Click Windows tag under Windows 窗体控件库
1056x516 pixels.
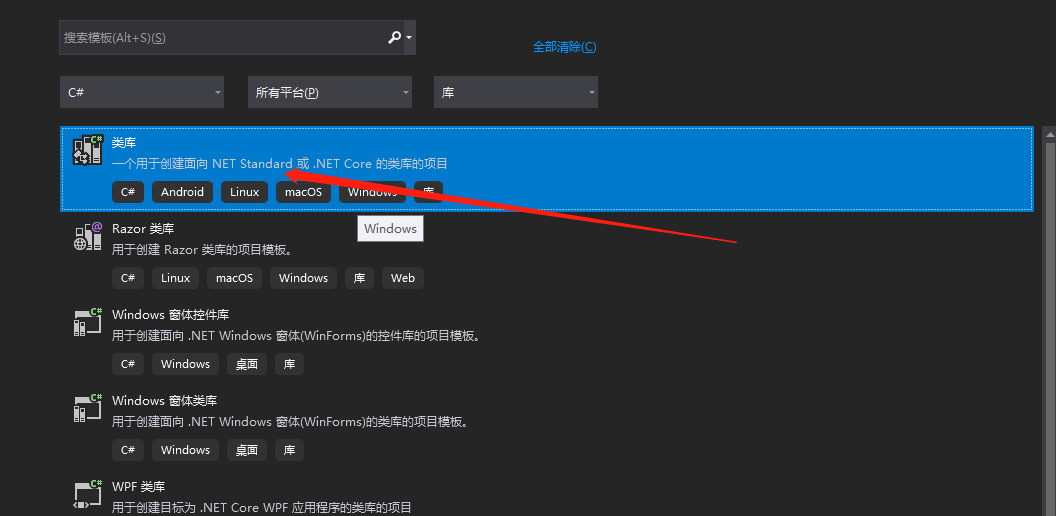tap(186, 364)
